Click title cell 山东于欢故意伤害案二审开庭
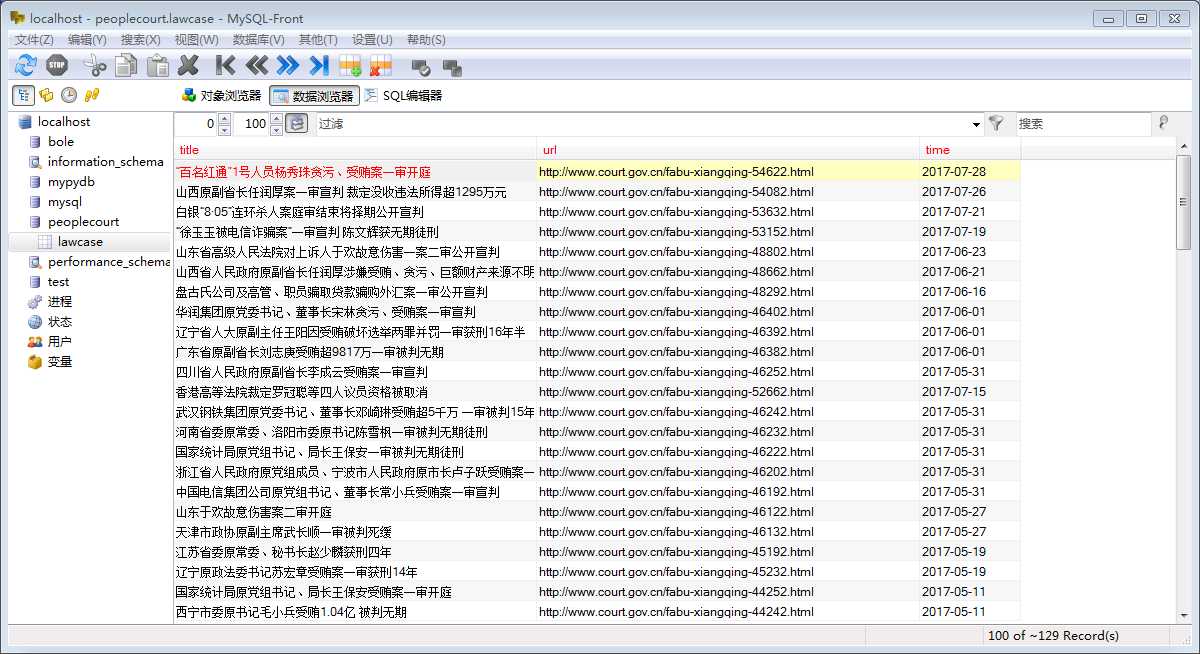The height and width of the screenshot is (654, 1200). point(355,512)
